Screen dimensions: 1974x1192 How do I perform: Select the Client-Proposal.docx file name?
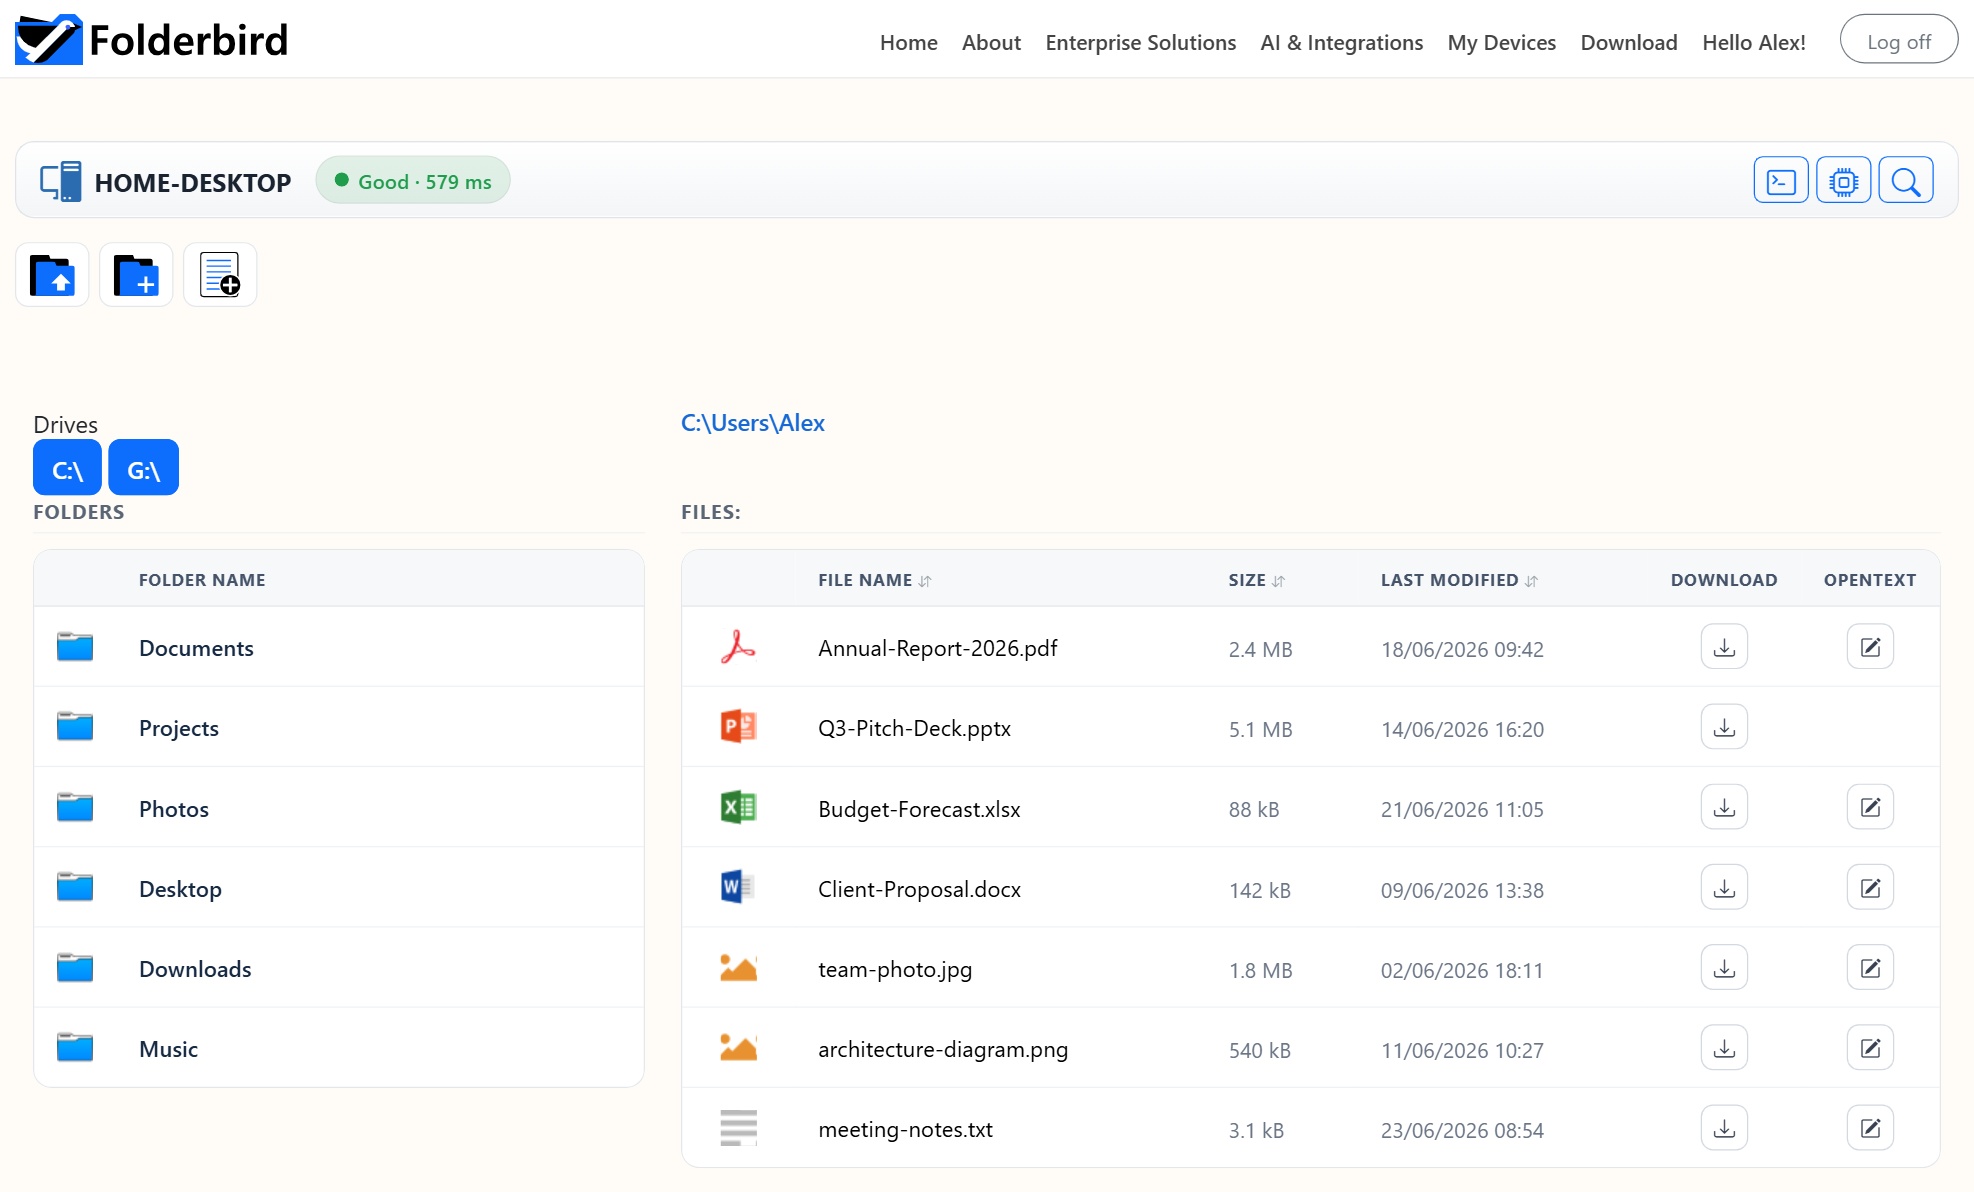pyautogui.click(x=919, y=889)
